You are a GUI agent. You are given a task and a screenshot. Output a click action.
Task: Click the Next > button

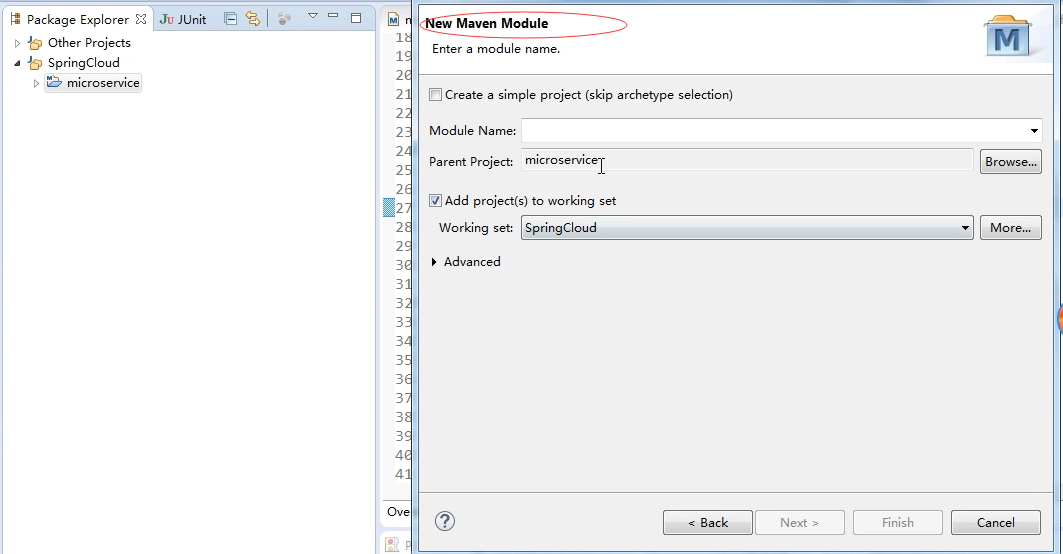(799, 523)
